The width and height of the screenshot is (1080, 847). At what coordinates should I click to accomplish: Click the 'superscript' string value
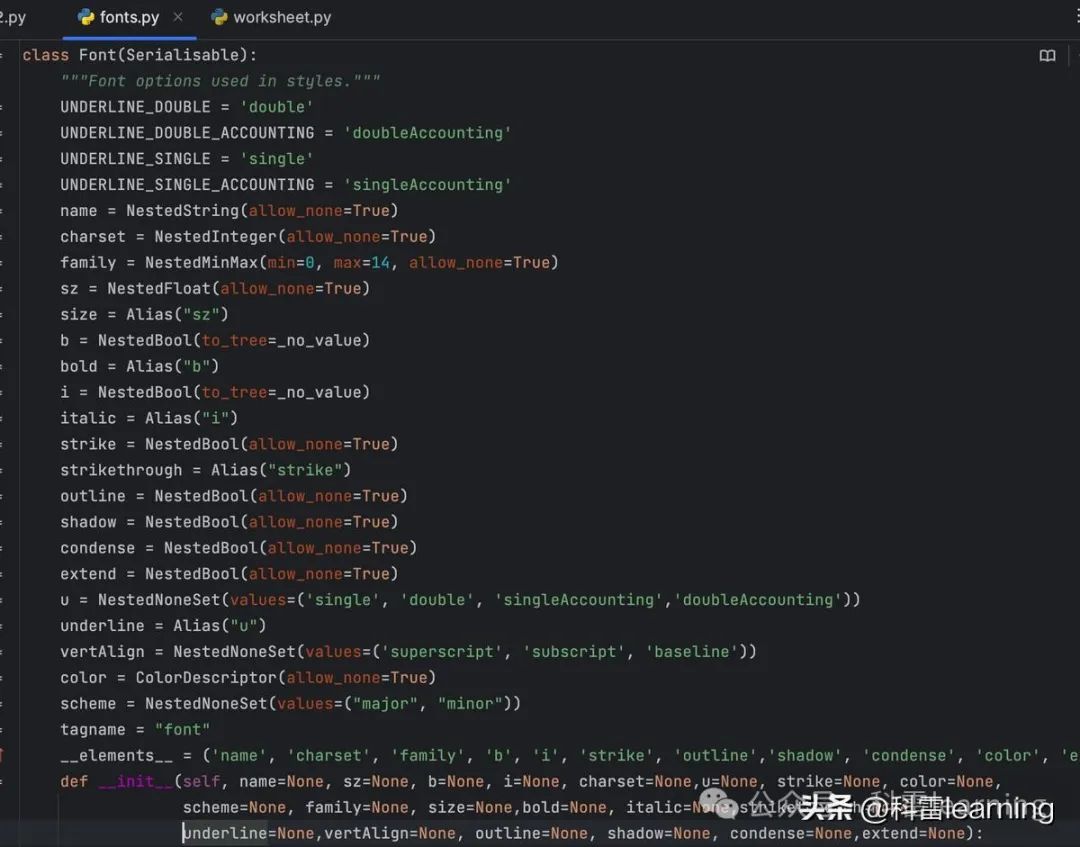pos(442,651)
